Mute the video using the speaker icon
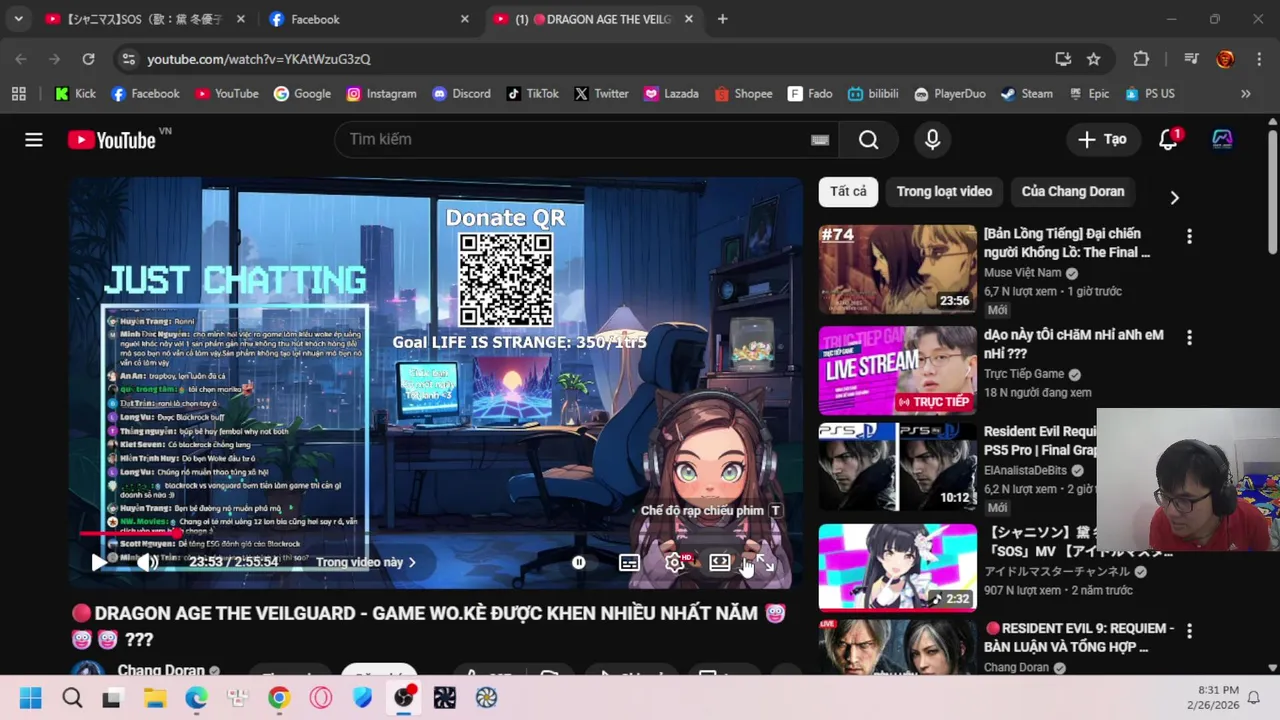 point(147,562)
